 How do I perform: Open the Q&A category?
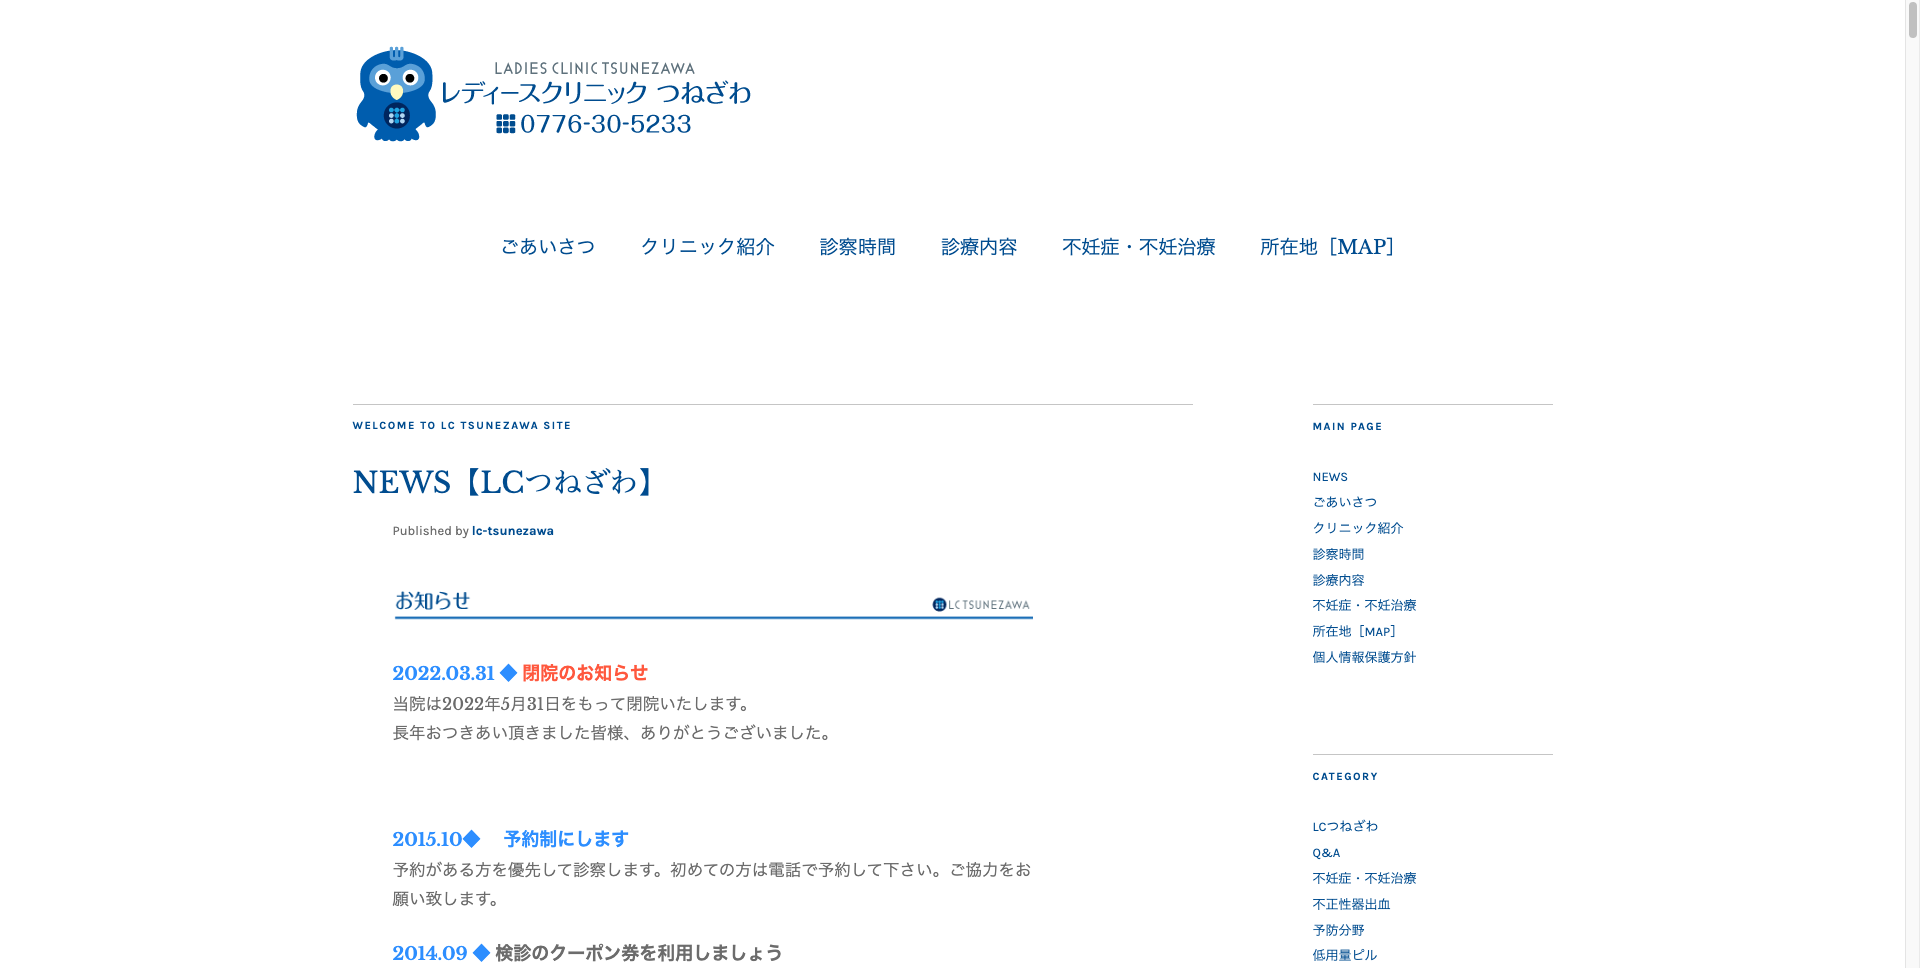click(x=1326, y=853)
